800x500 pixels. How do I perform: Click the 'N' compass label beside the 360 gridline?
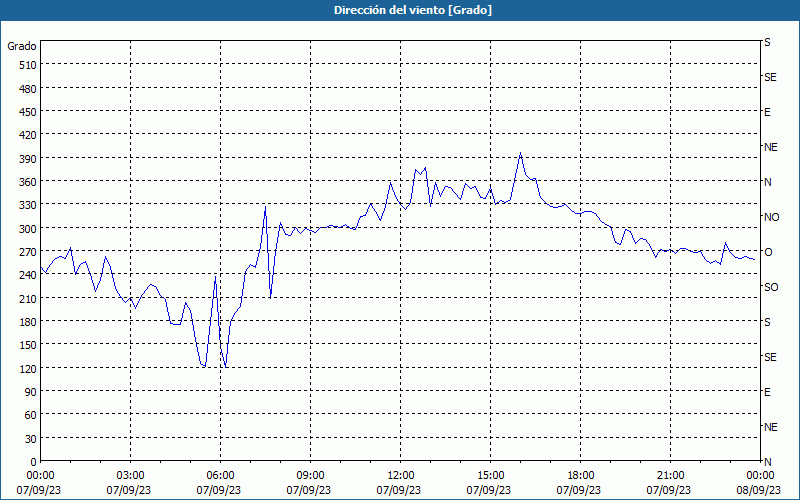[x=767, y=182]
